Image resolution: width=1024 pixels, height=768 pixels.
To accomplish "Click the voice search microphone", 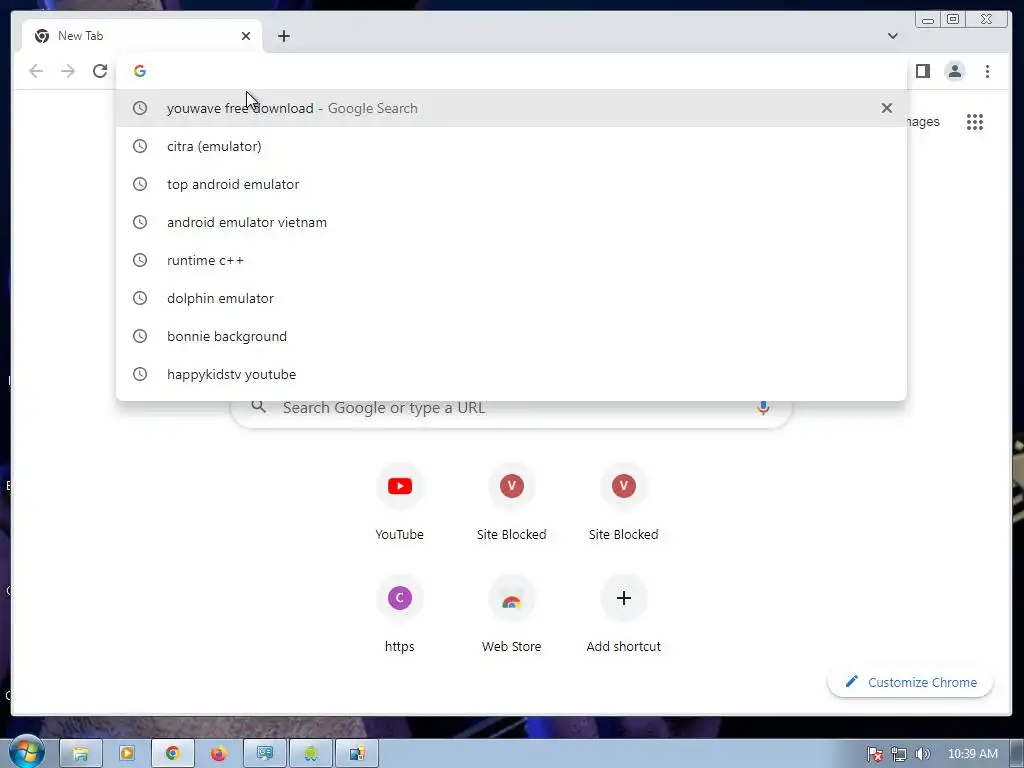I will [x=763, y=408].
